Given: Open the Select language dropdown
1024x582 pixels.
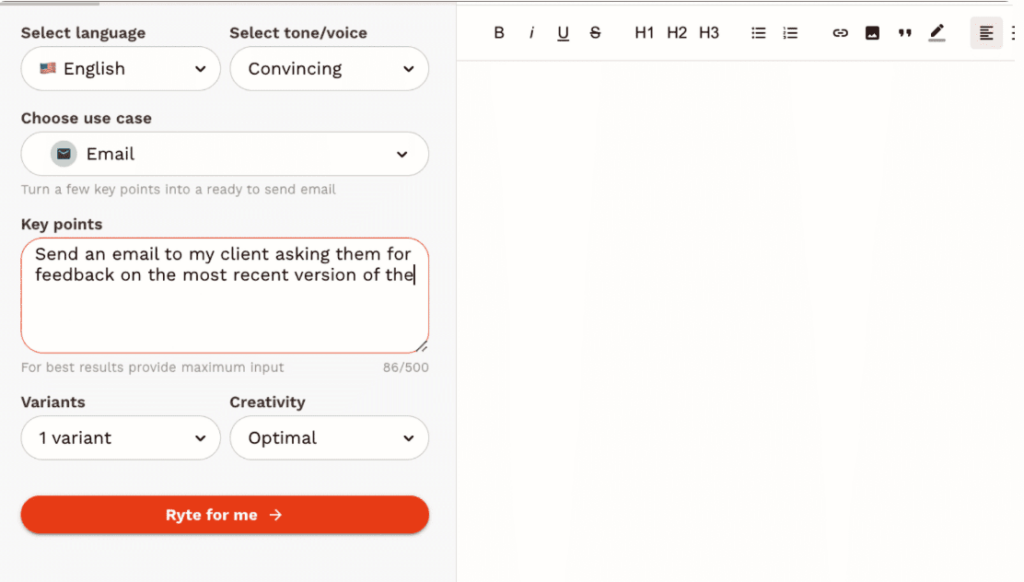Looking at the screenshot, I should pos(120,68).
